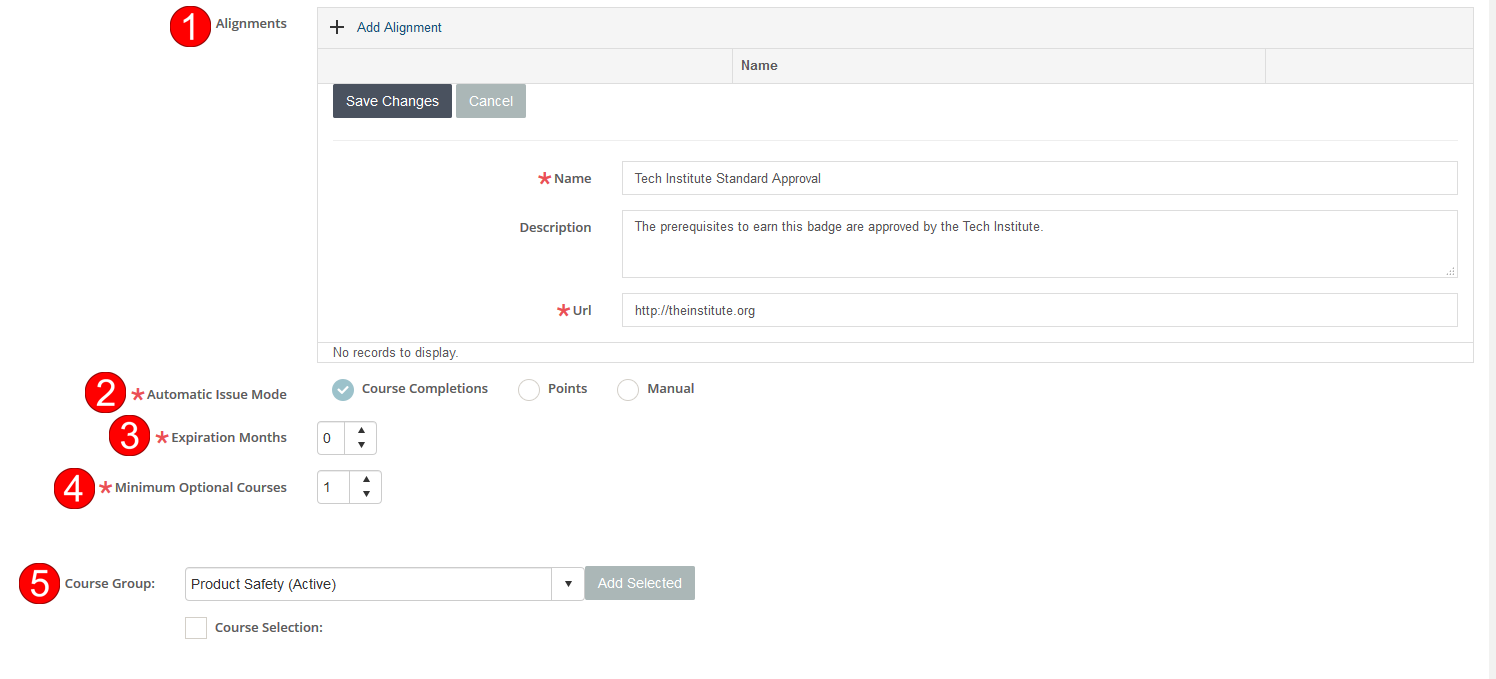Click the Add Selected button
This screenshot has height=679, width=1496.
pos(639,584)
